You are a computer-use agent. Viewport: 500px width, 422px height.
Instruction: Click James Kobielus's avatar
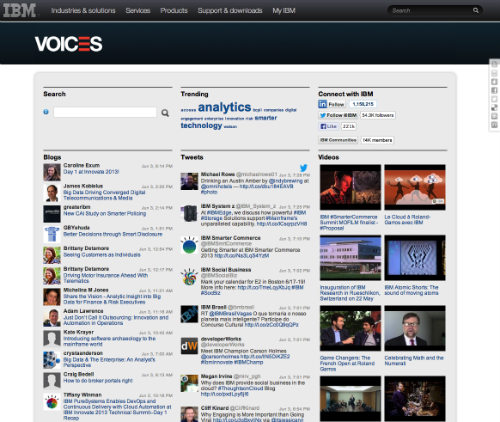click(x=52, y=193)
